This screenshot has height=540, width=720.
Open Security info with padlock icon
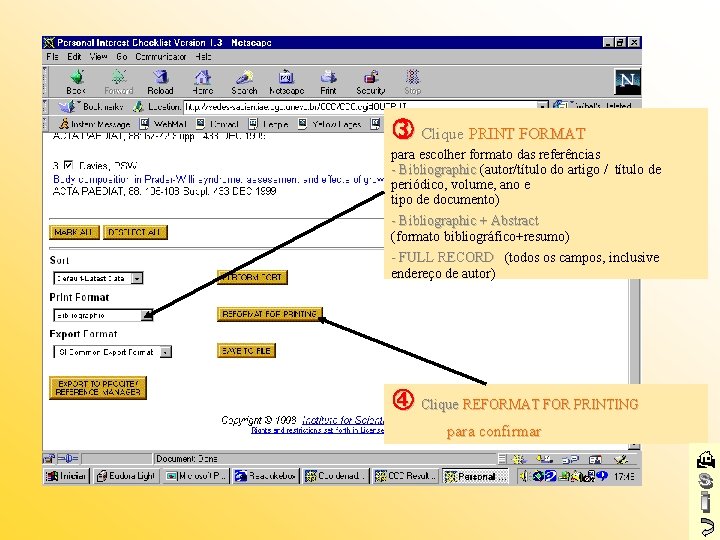(371, 82)
